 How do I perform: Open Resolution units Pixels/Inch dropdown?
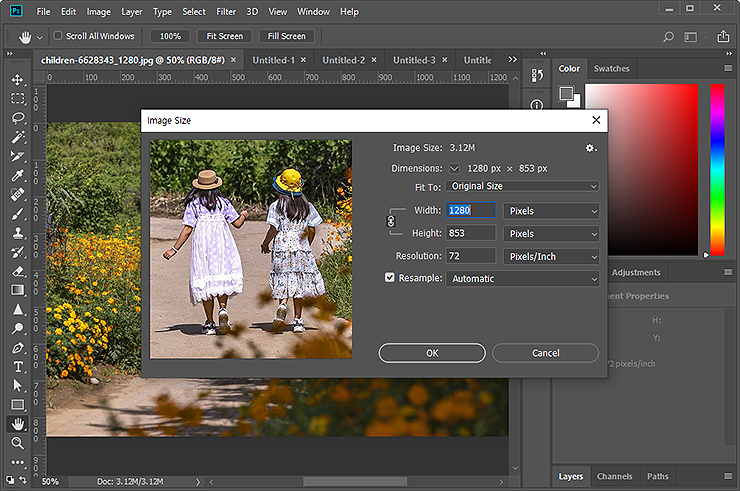pyautogui.click(x=551, y=256)
